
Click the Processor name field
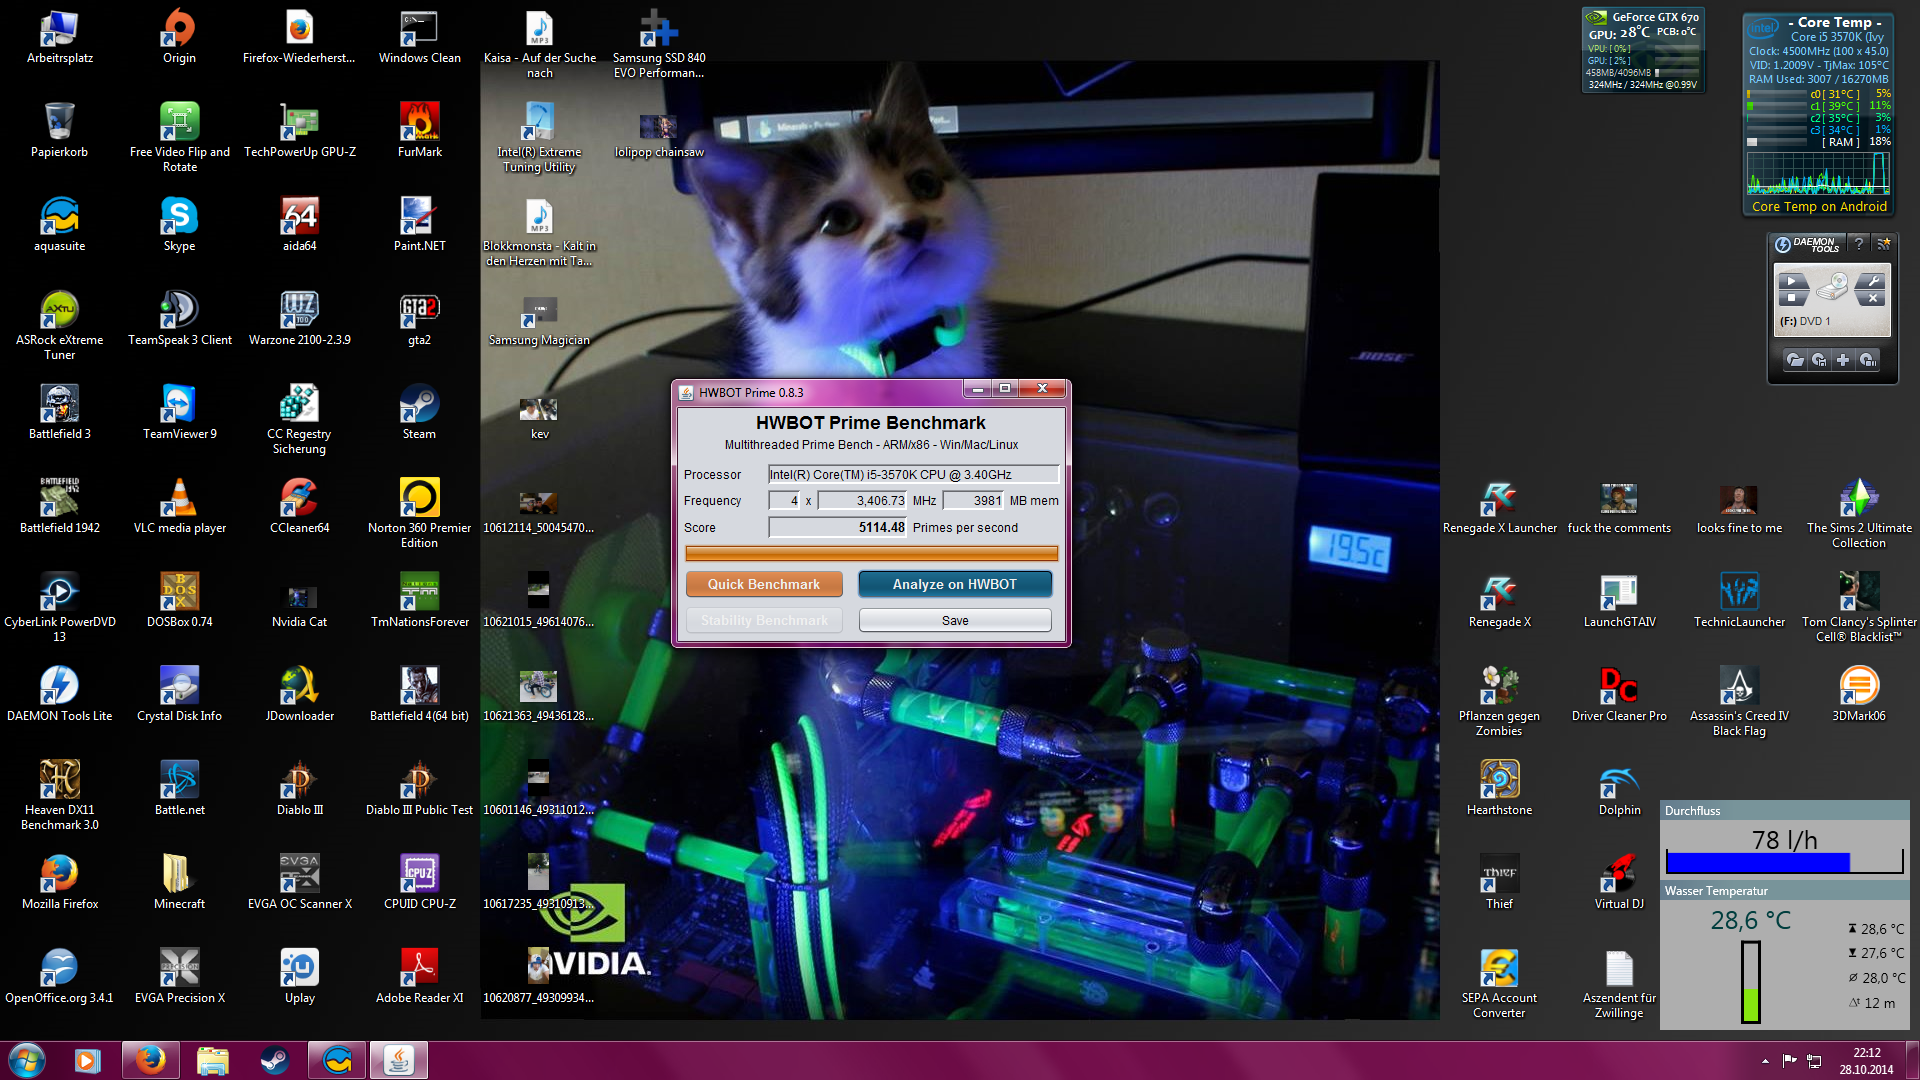[x=913, y=474]
